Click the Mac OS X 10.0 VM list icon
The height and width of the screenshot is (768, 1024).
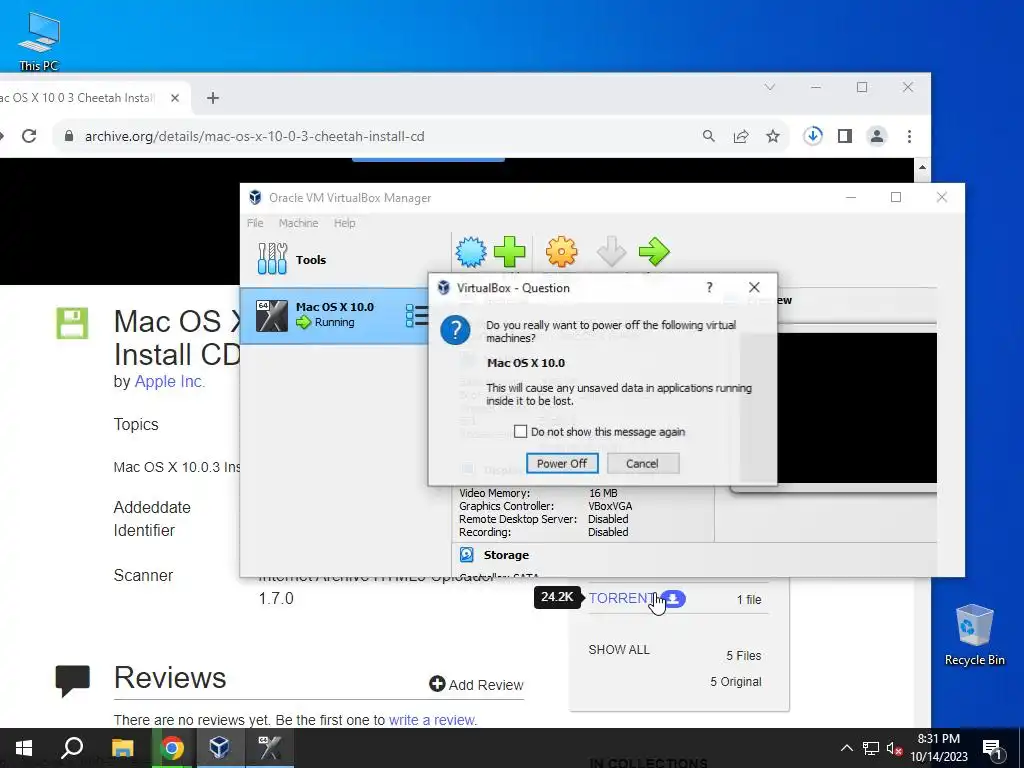[x=272, y=316]
